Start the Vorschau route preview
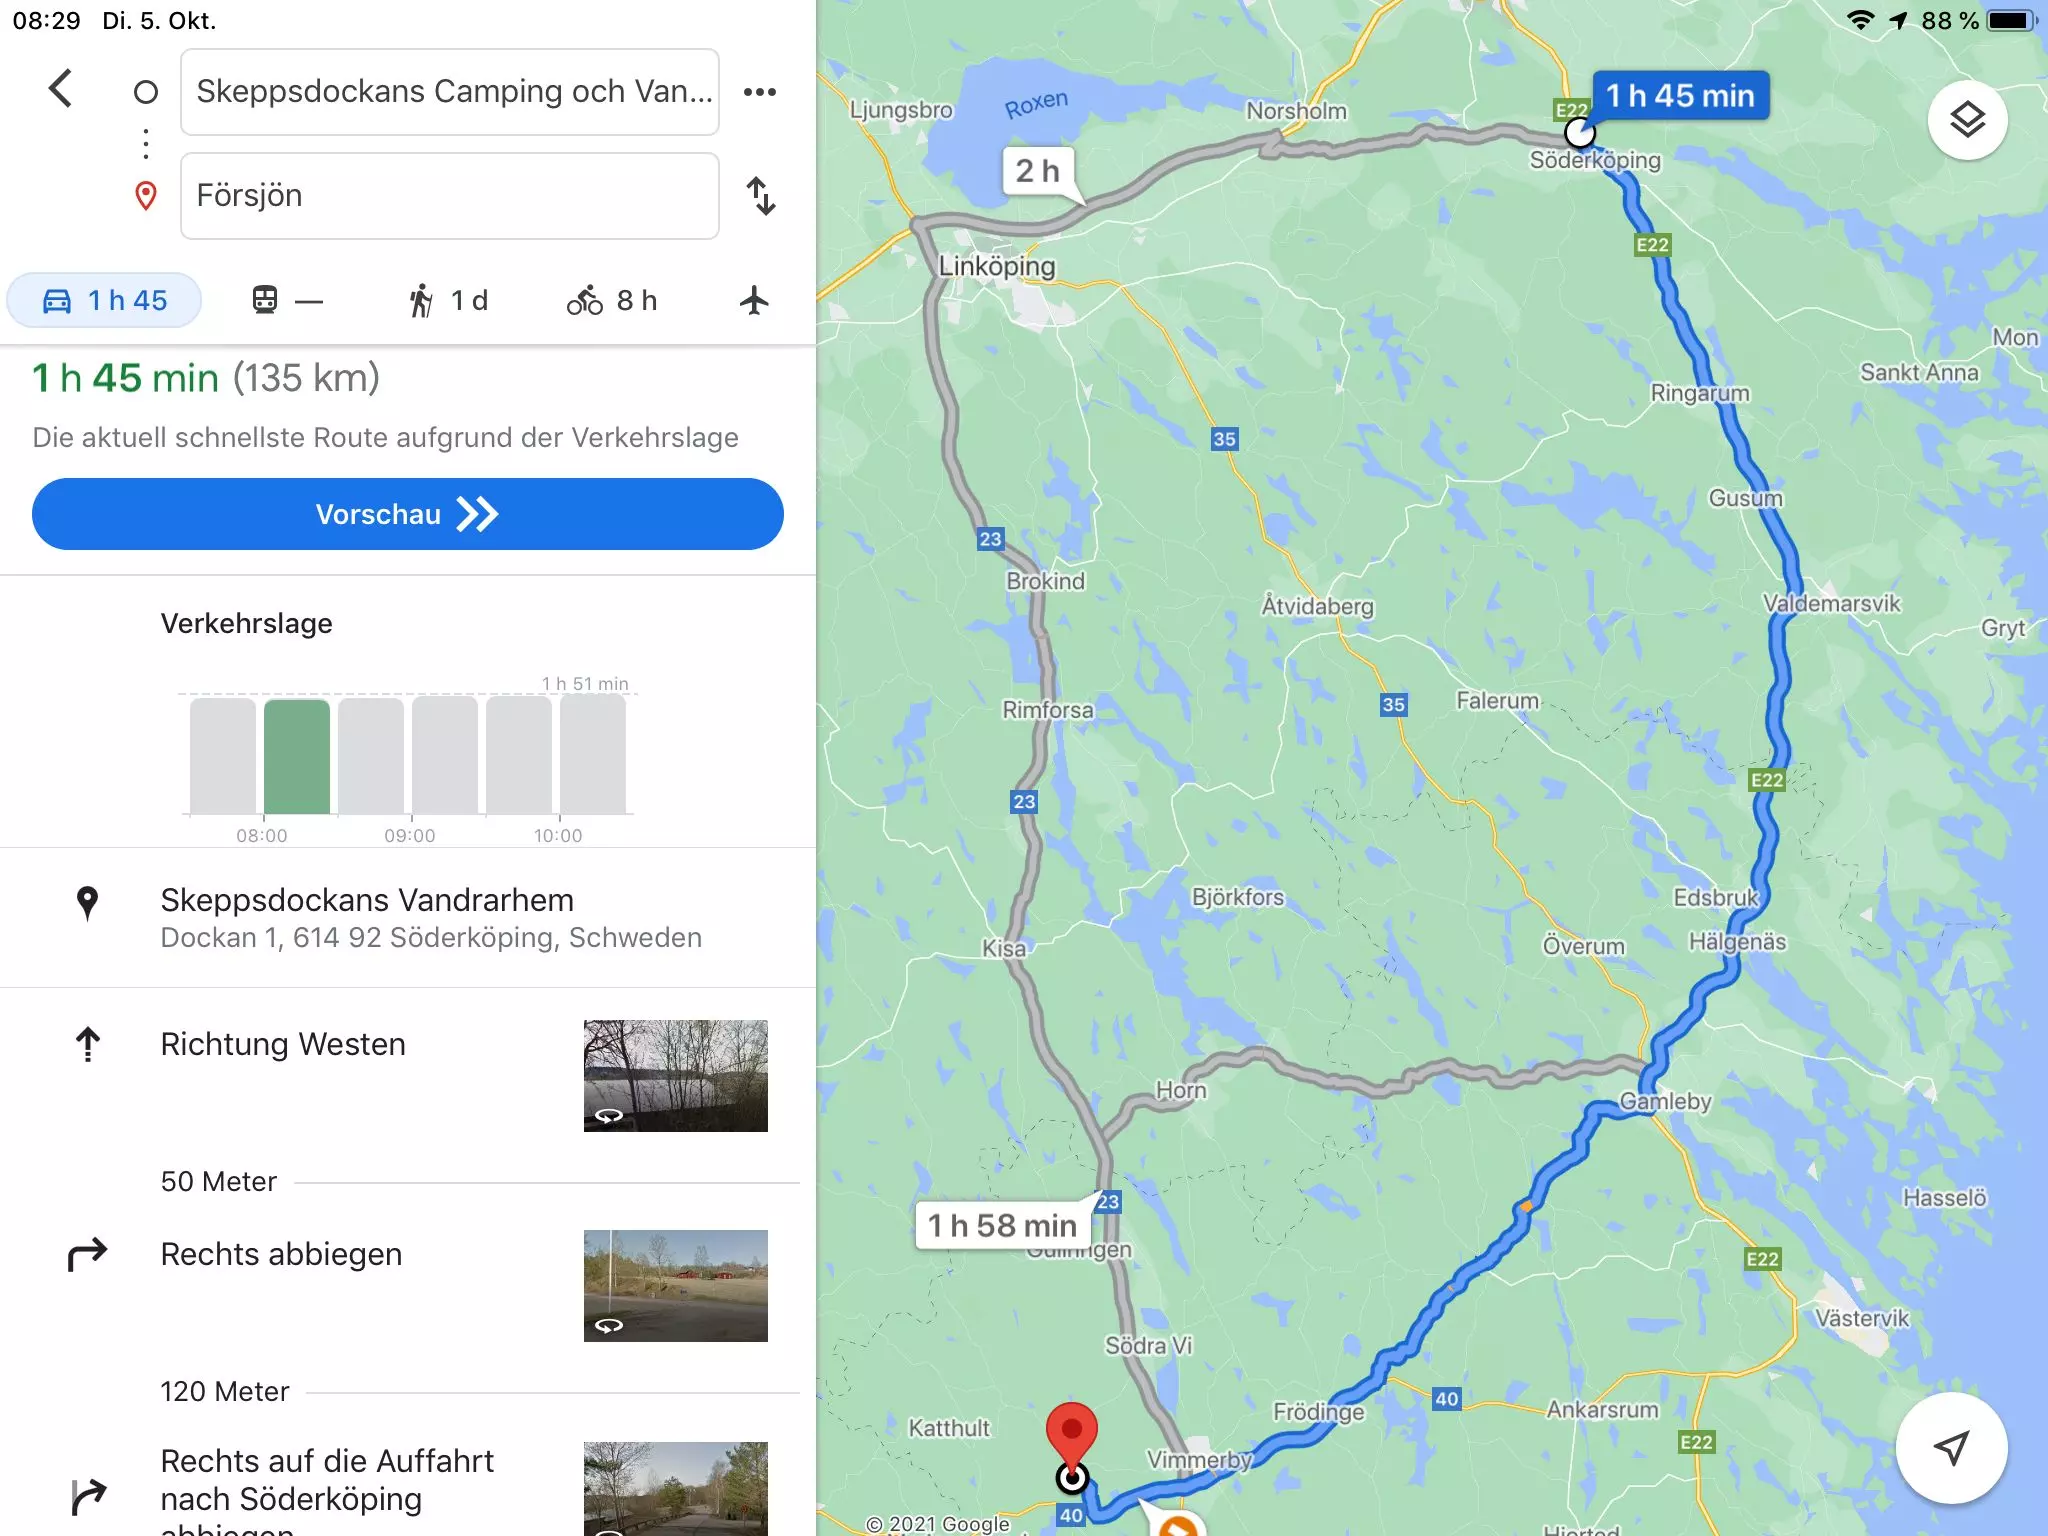This screenshot has width=2048, height=1536. pos(408,514)
